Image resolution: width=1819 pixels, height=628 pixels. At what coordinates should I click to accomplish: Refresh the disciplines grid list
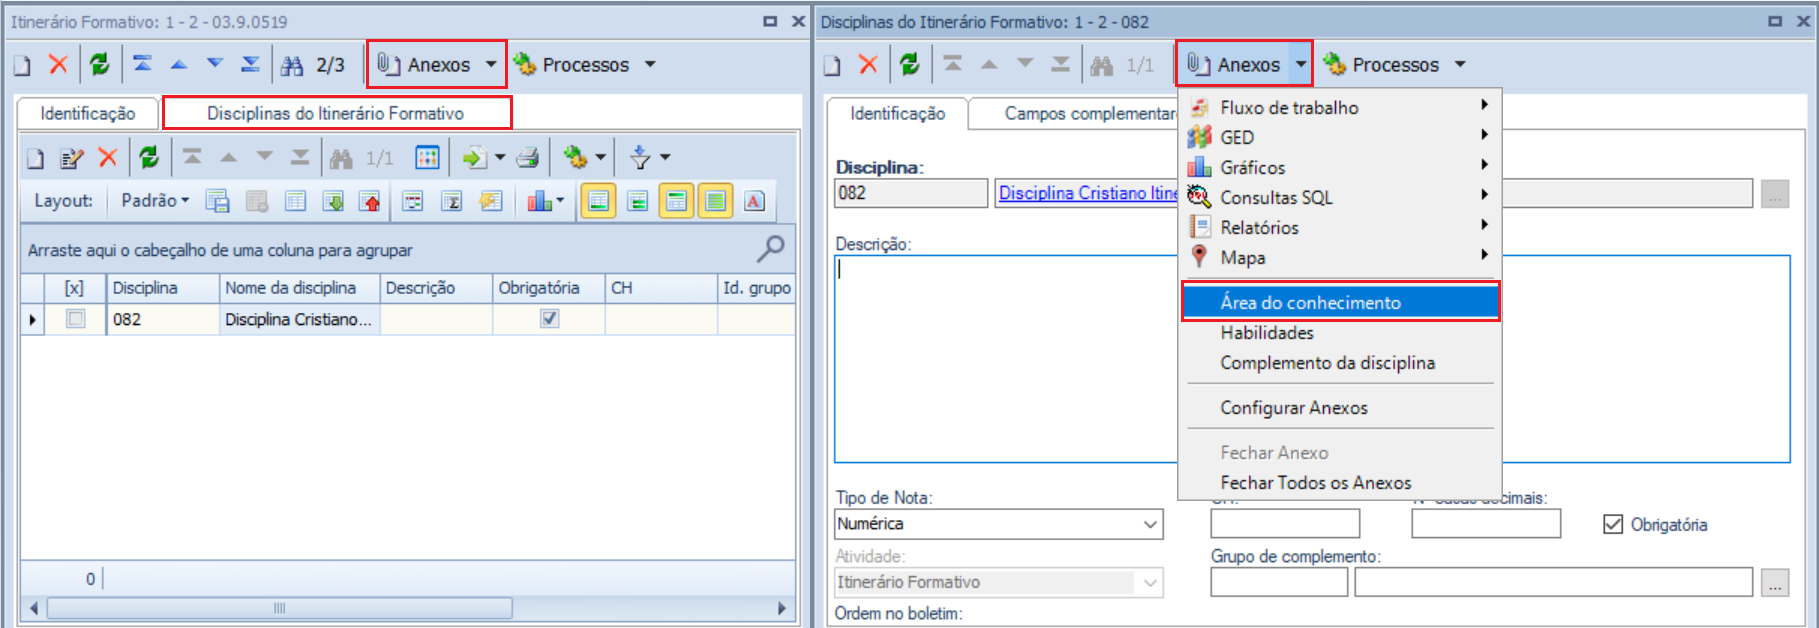pyautogui.click(x=149, y=158)
